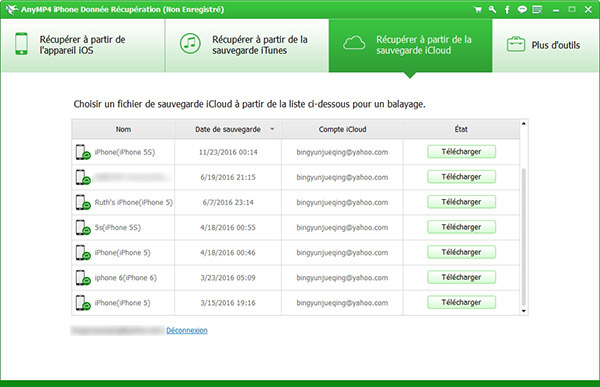Switch to the sauvegarde iTunes tab
Viewport: 600px width, 387px height.
[x=247, y=45]
